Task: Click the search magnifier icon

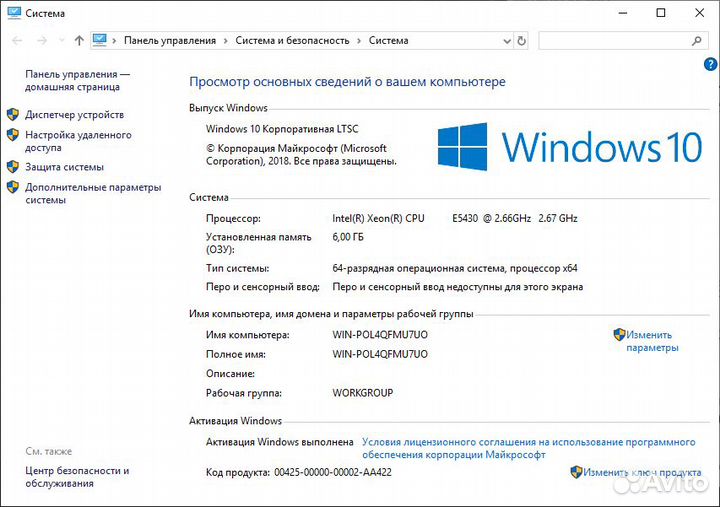Action: [697, 41]
